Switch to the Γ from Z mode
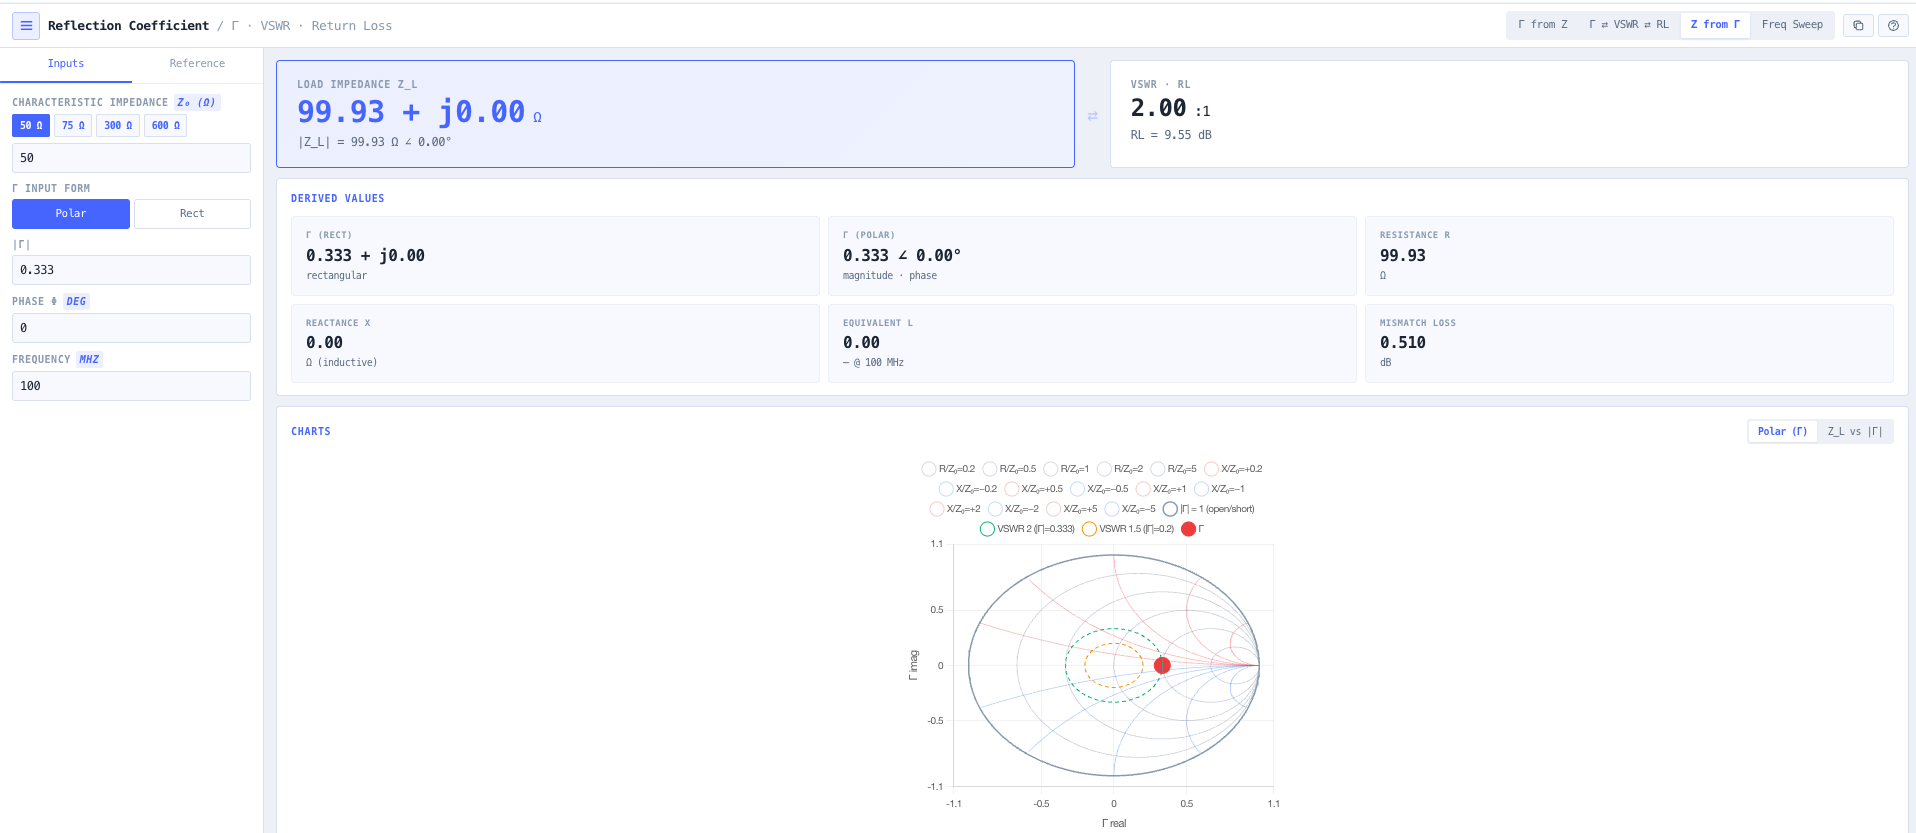This screenshot has height=833, width=1916. click(1543, 25)
